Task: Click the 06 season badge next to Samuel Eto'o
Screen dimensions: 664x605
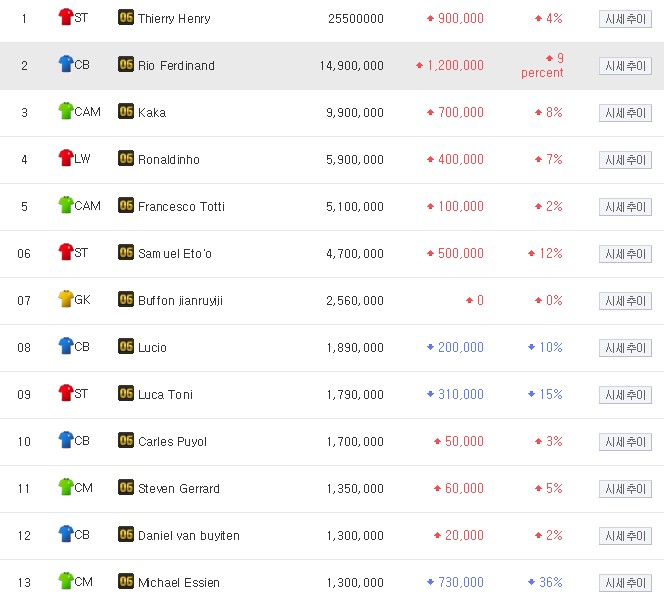Action: [126, 253]
